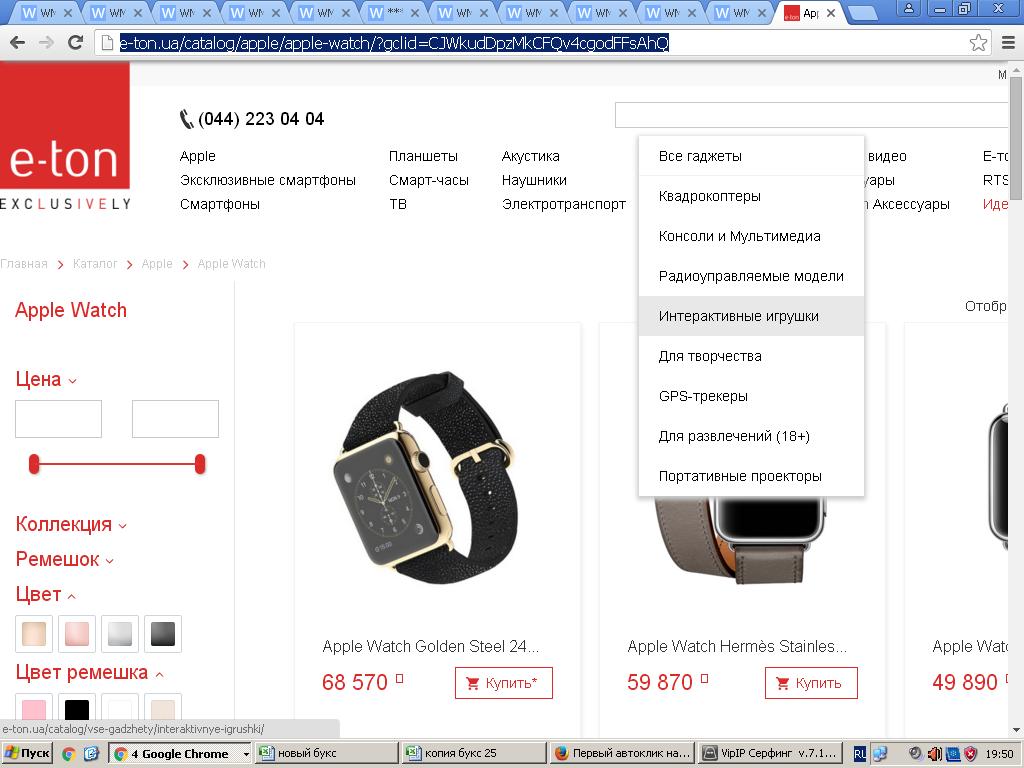Open the 'копия букс 25' taskbar window

pos(473,753)
